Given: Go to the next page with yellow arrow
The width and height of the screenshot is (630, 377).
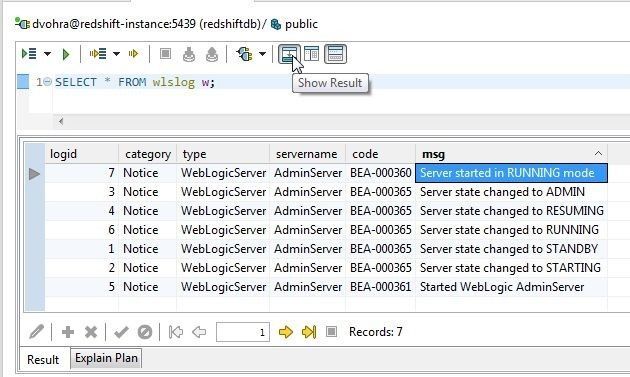Looking at the screenshot, I should [286, 332].
